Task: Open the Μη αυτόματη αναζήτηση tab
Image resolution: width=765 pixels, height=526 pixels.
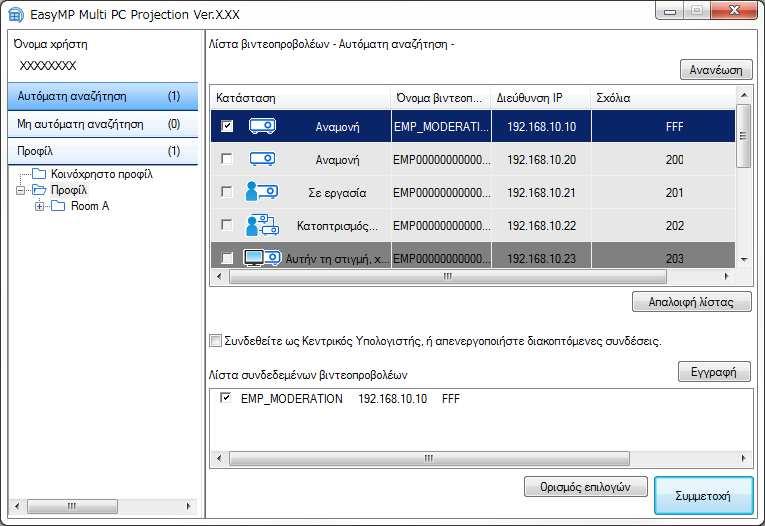Action: [103, 124]
